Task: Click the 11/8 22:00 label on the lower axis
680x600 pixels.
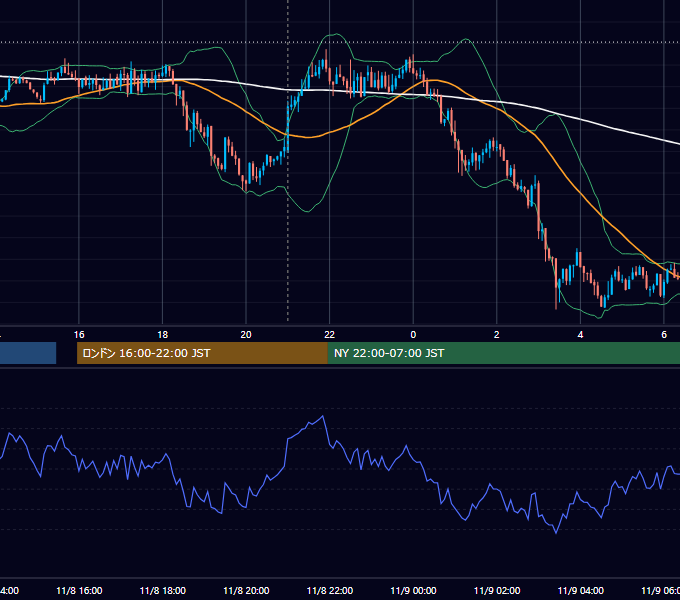Action: click(x=330, y=591)
